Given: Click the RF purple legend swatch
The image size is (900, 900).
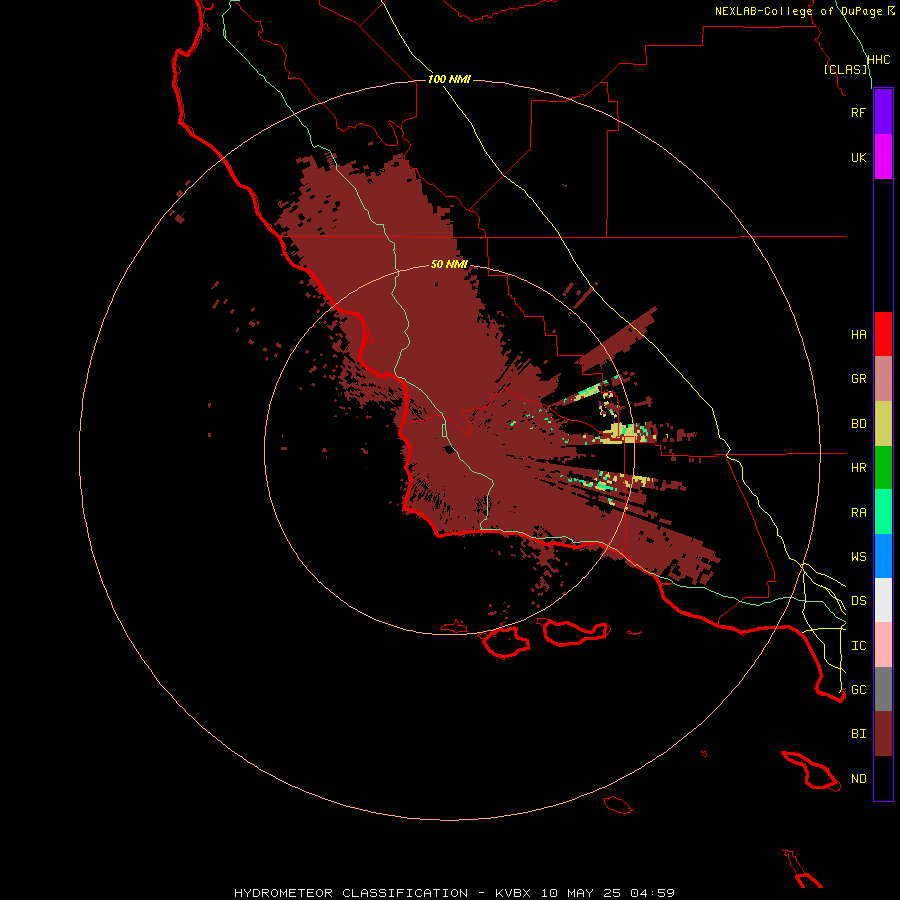Looking at the screenshot, I should pos(883,112).
